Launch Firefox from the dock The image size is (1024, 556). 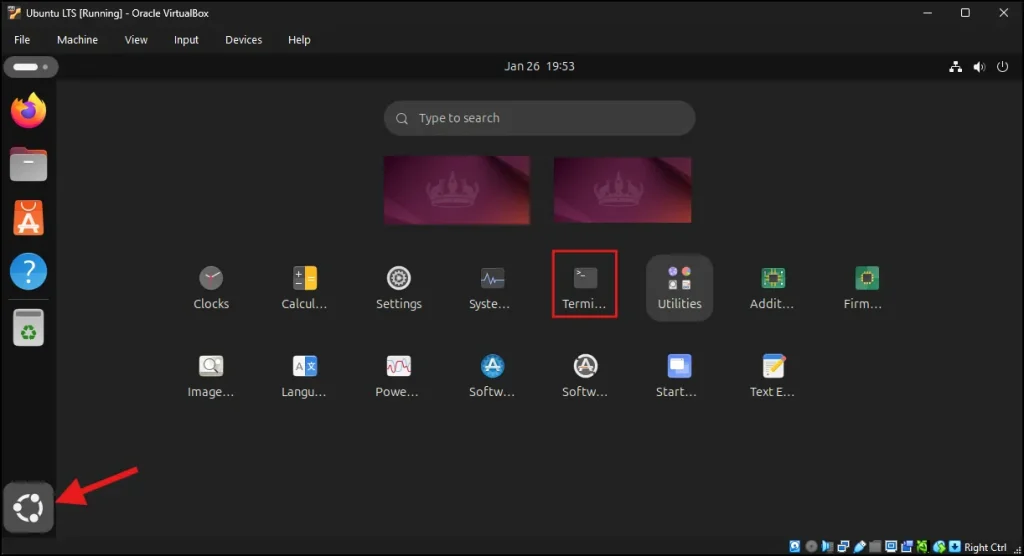(x=28, y=110)
